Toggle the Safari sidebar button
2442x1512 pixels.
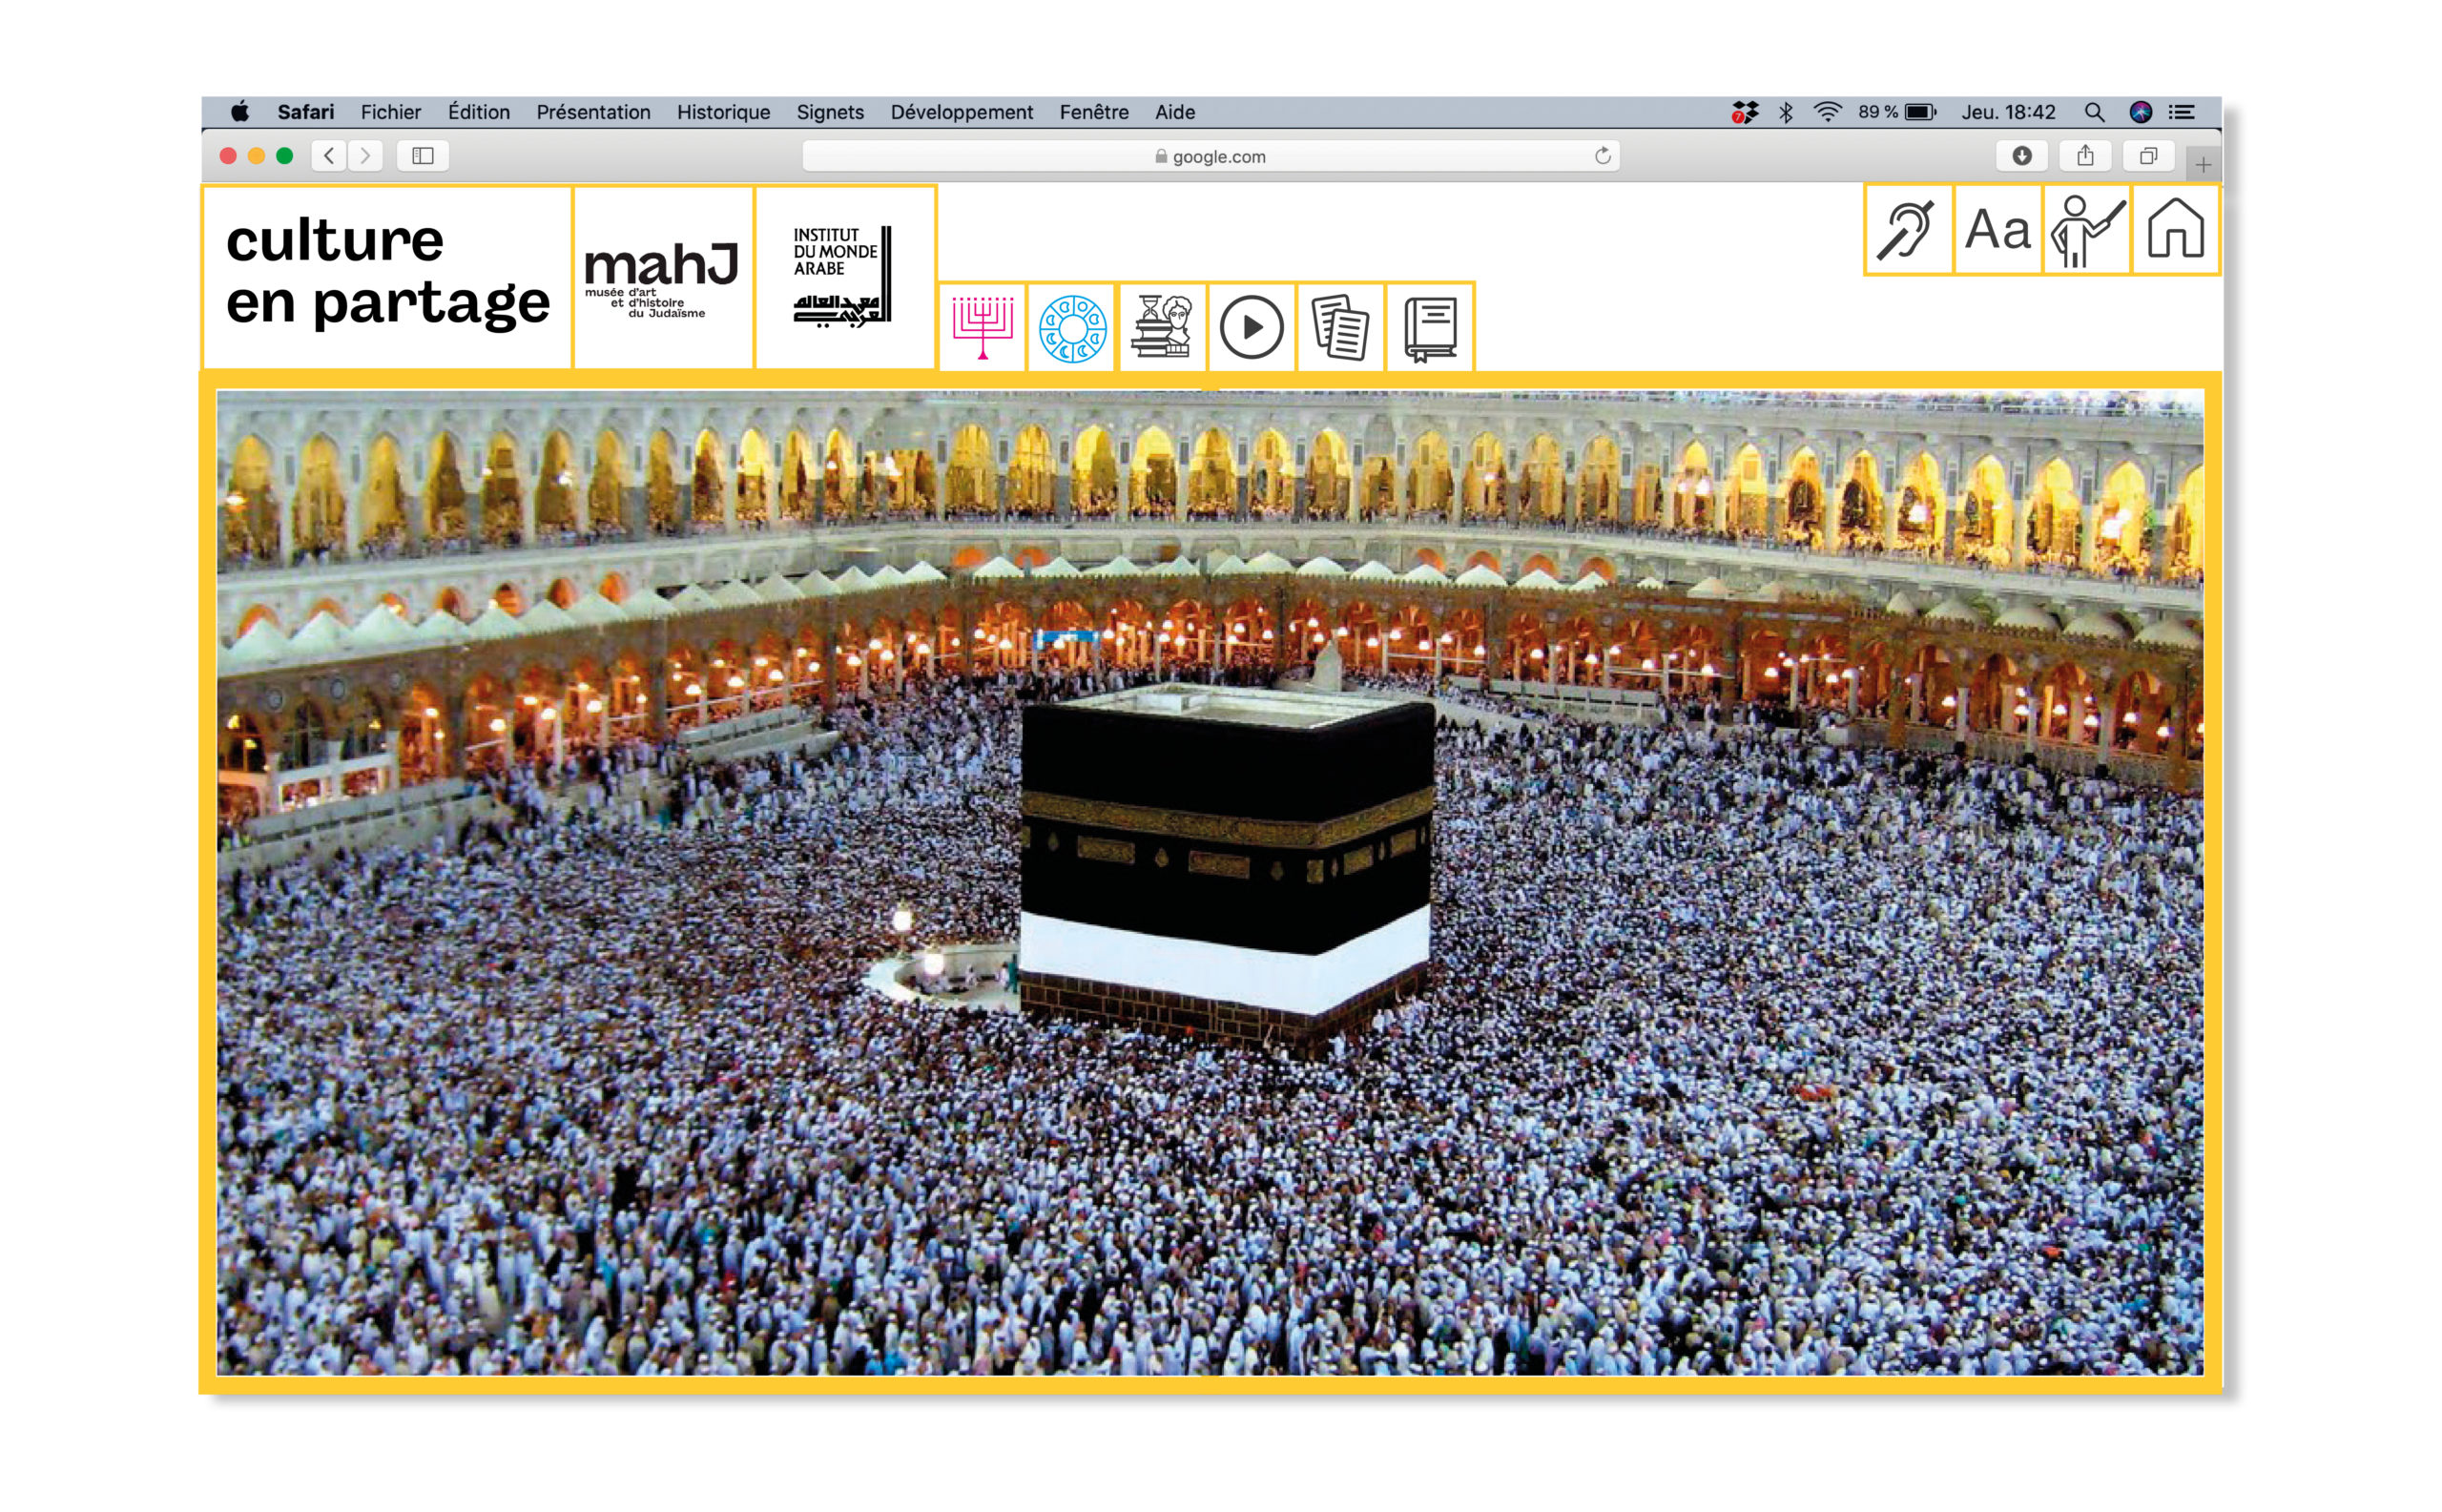tap(422, 156)
